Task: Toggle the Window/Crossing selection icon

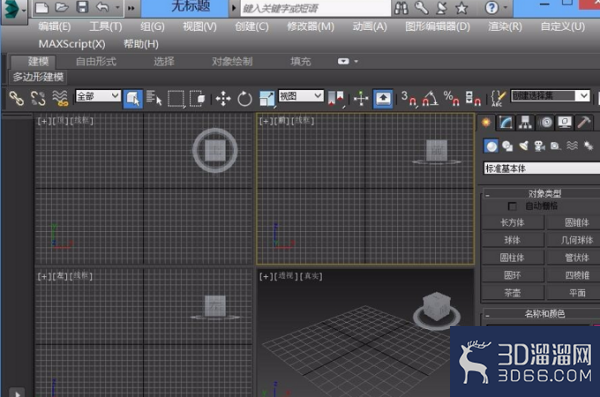Action: tap(198, 98)
